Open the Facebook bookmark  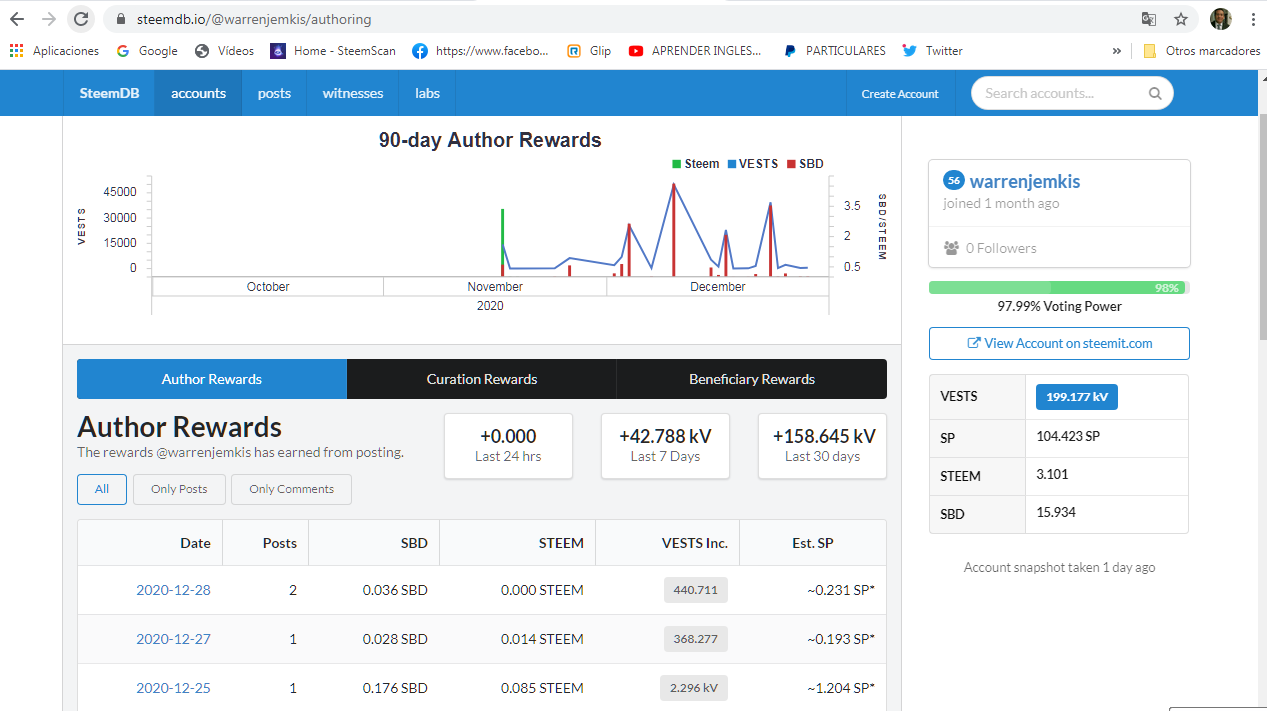pos(481,51)
